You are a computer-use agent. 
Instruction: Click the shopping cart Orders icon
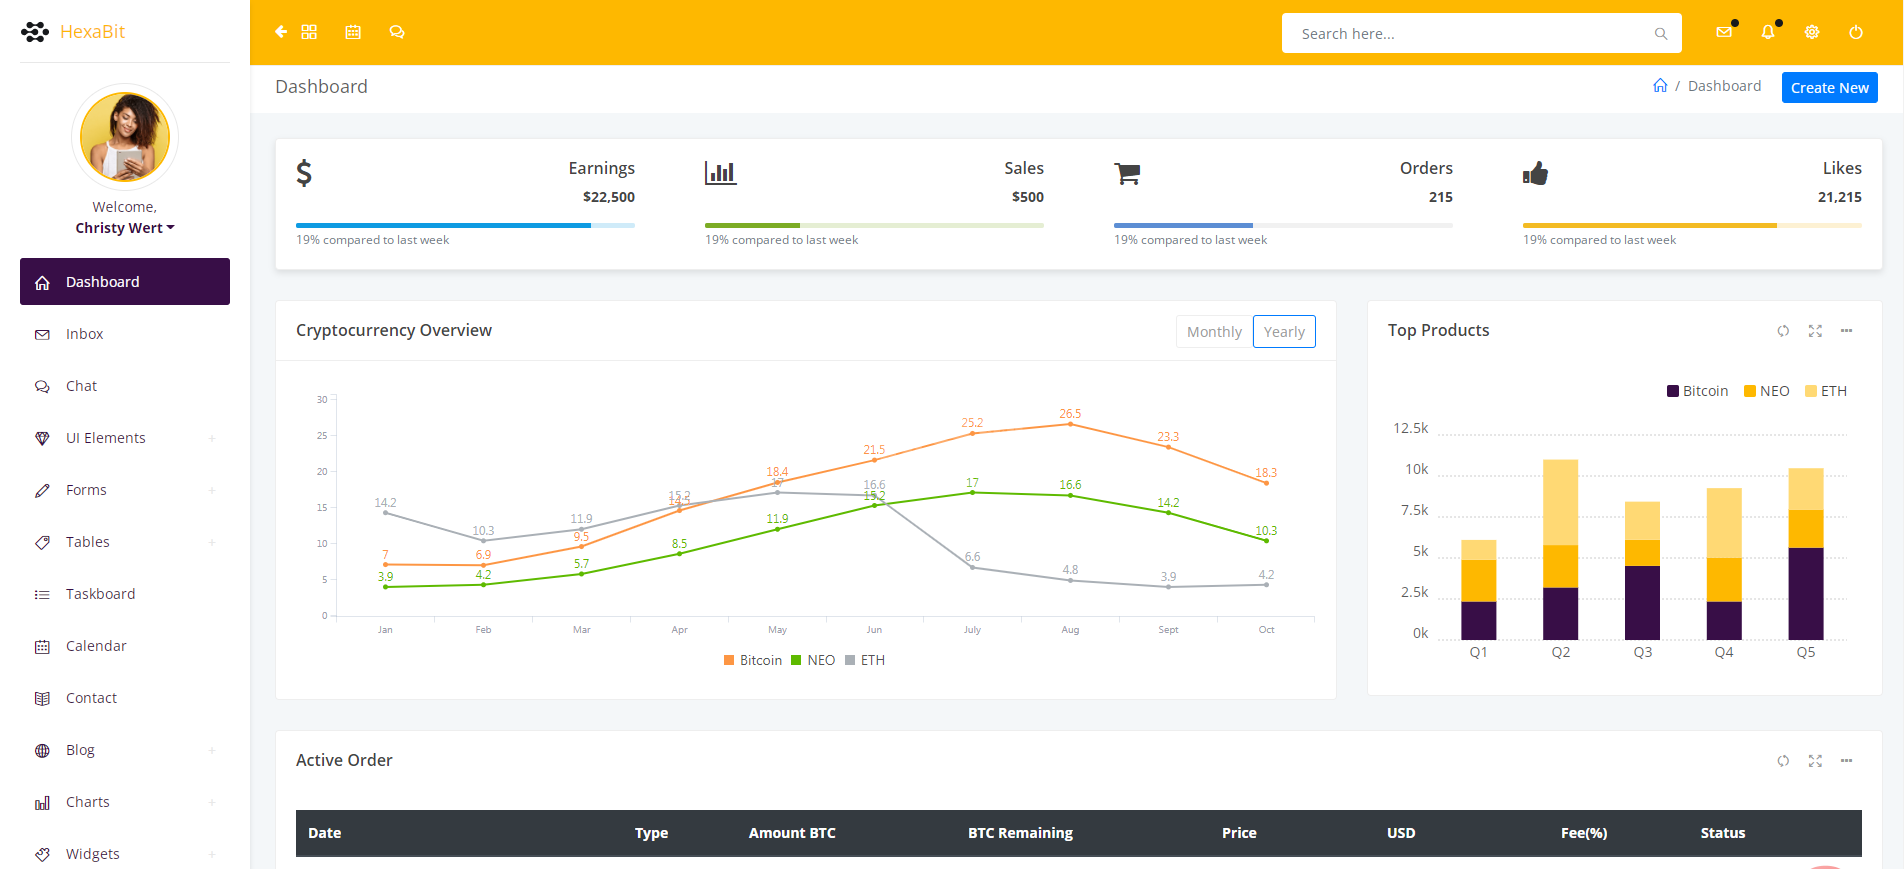tap(1127, 174)
